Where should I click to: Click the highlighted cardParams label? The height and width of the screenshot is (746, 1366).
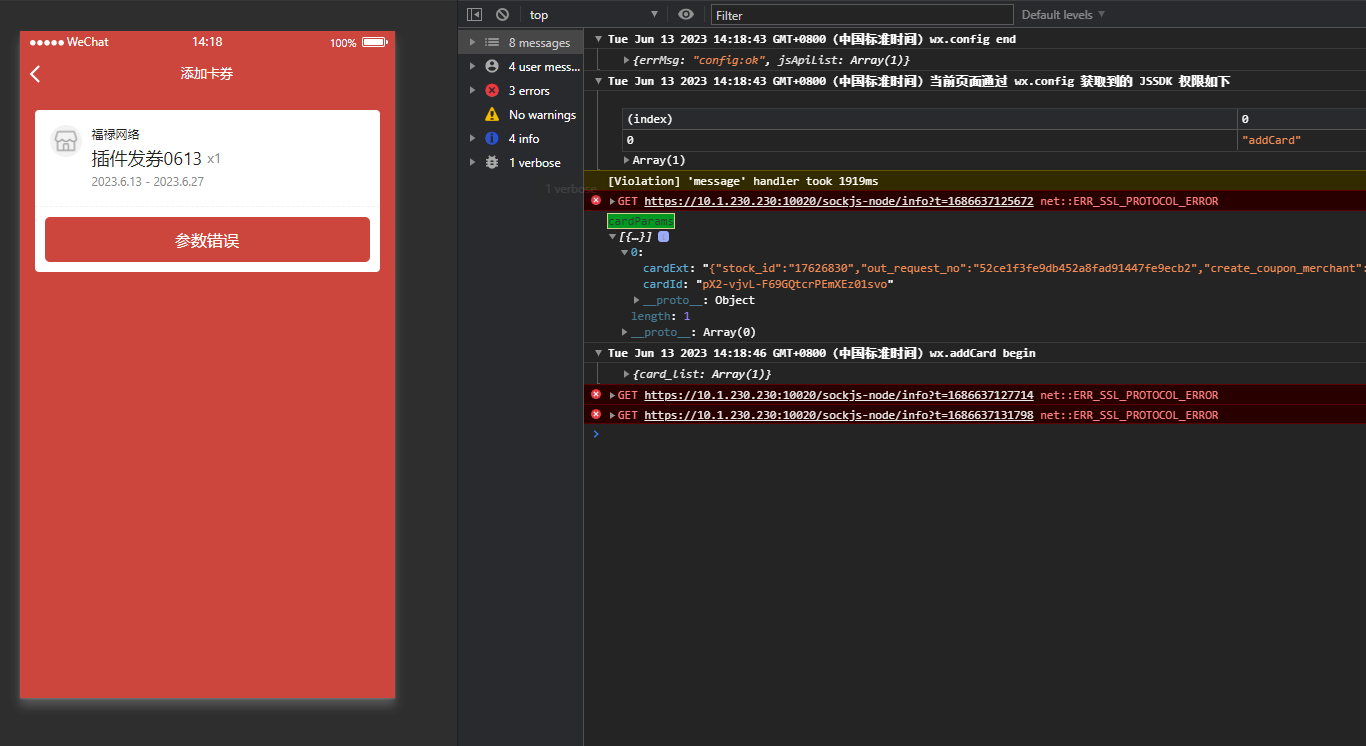tap(641, 221)
